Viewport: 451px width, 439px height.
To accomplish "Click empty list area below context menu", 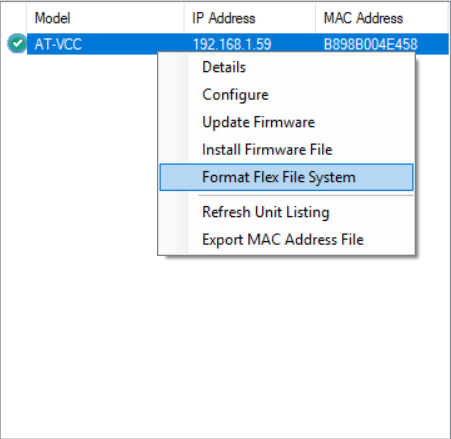I will click(x=225, y=347).
